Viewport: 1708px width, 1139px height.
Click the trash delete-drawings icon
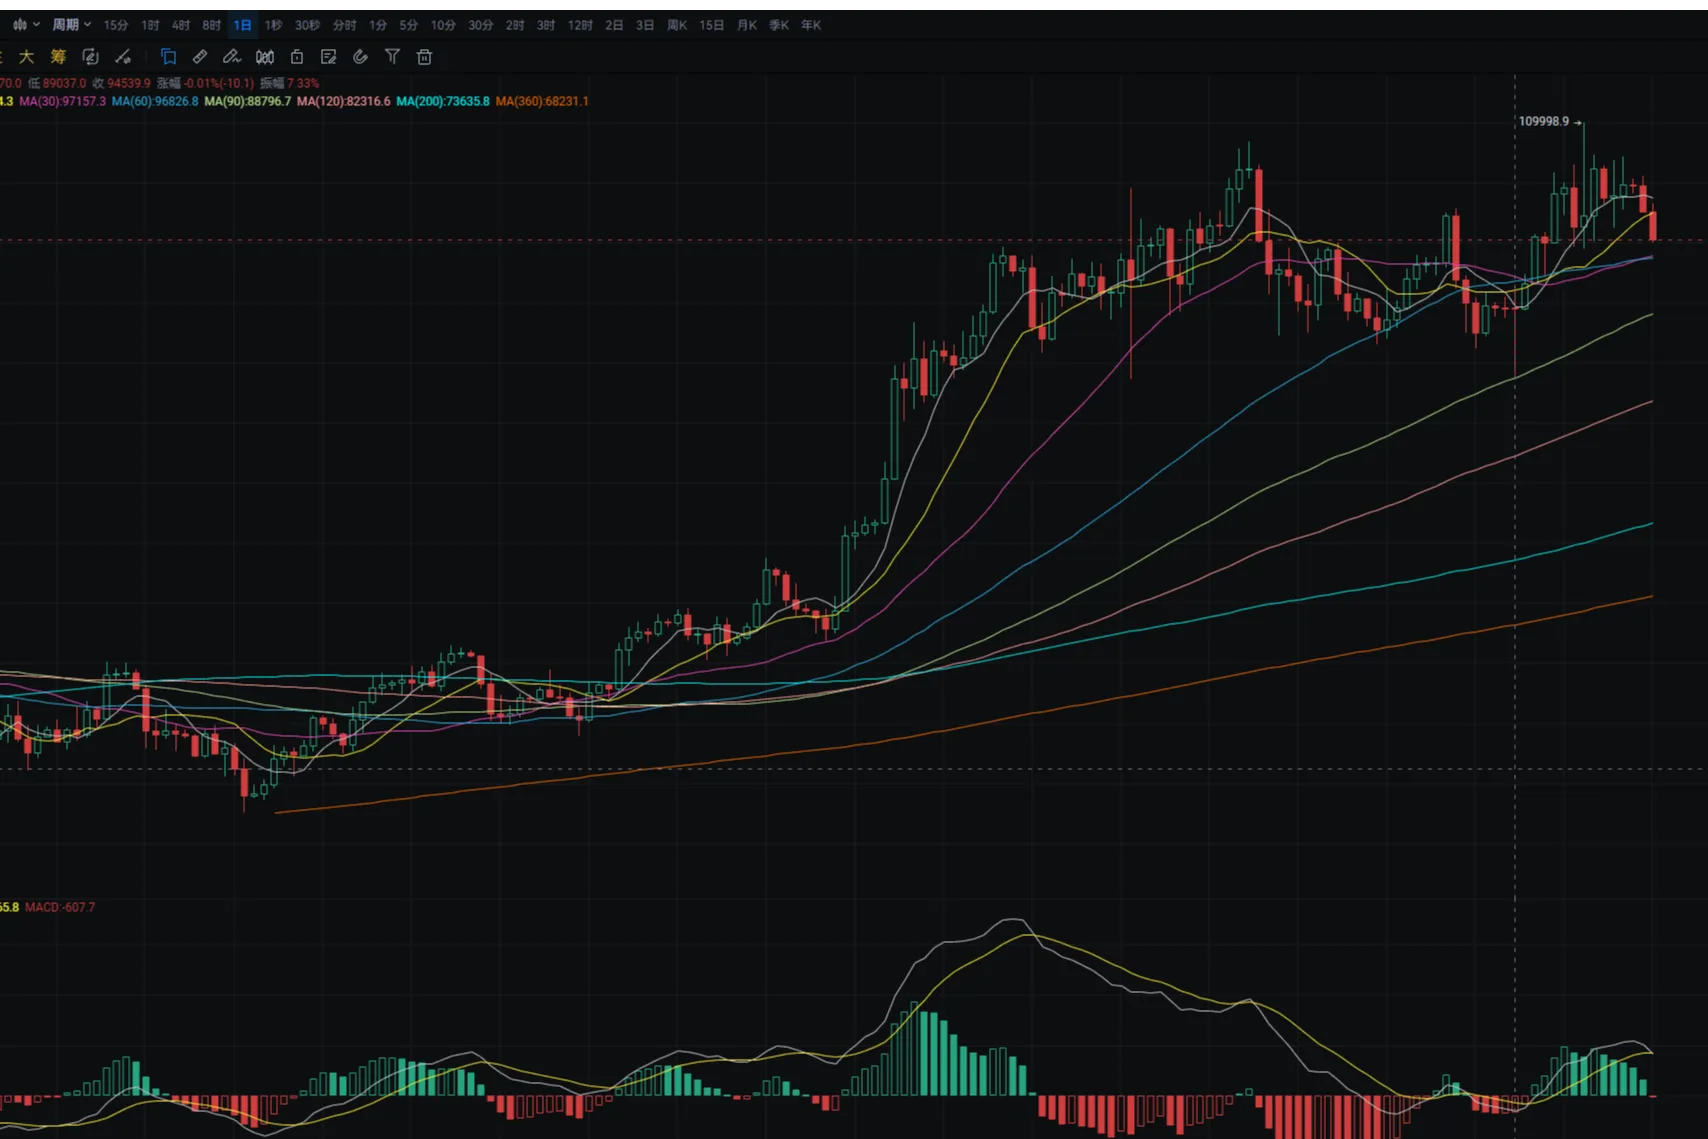click(425, 57)
